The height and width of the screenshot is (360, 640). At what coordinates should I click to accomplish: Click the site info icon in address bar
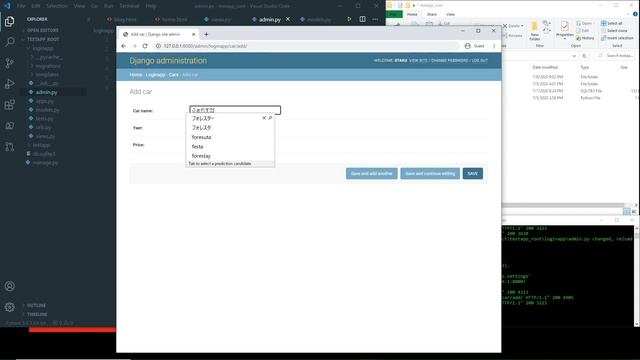(x=158, y=46)
